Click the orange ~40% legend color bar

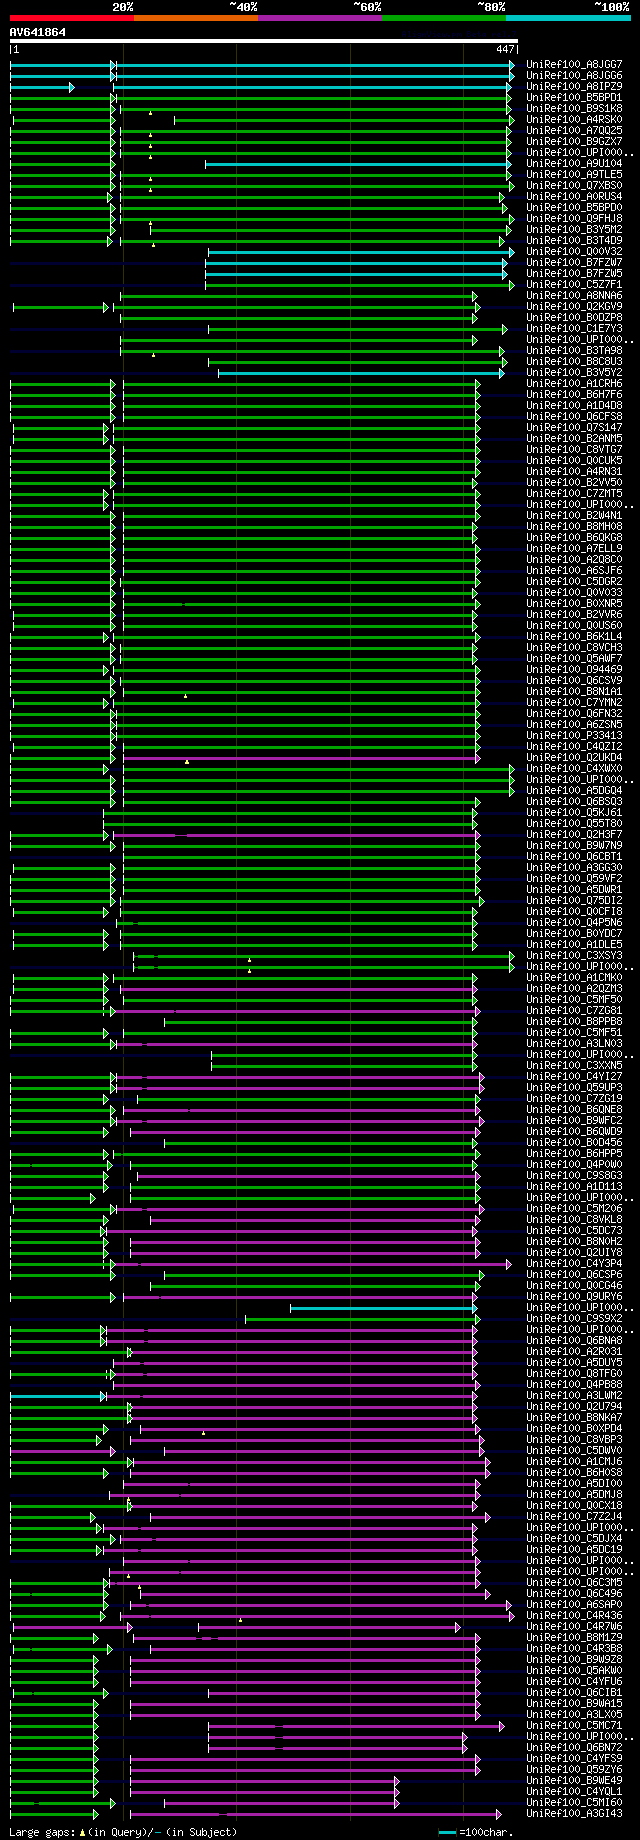pos(196,18)
